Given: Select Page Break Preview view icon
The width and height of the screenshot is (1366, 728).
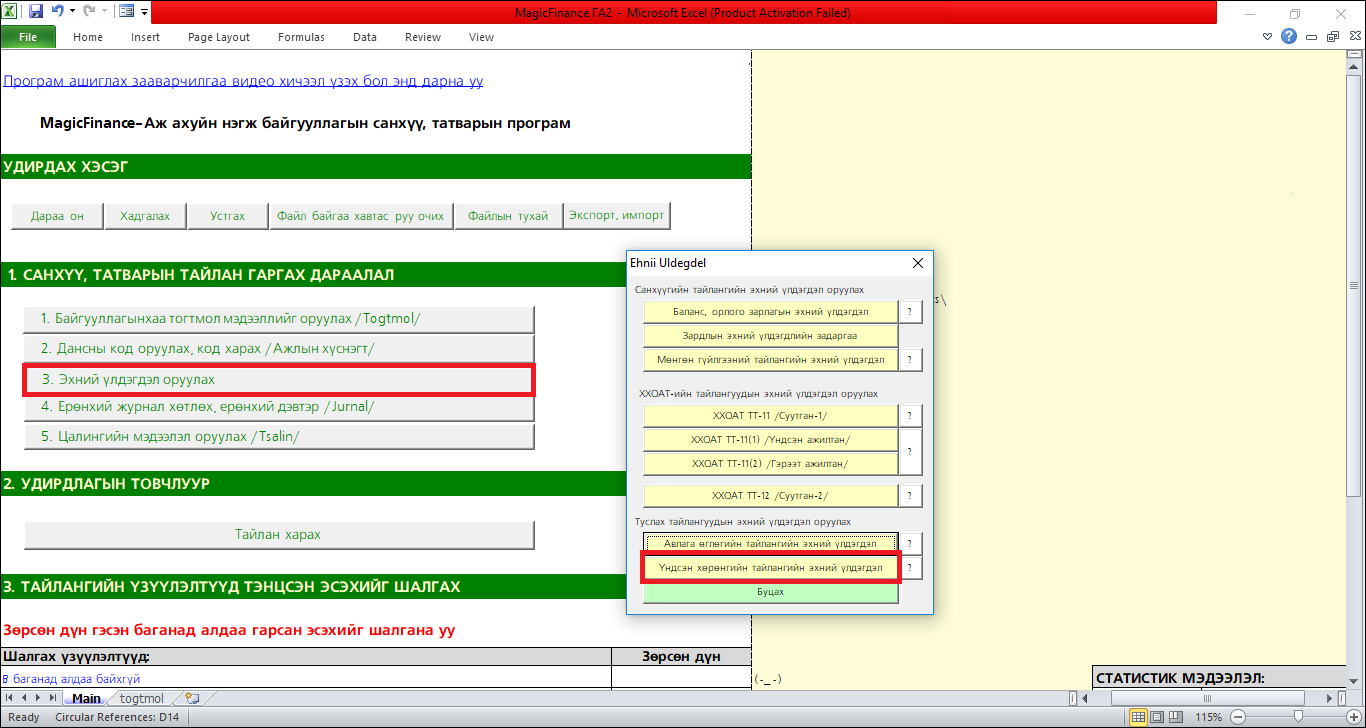Looking at the screenshot, I should click(x=1180, y=717).
